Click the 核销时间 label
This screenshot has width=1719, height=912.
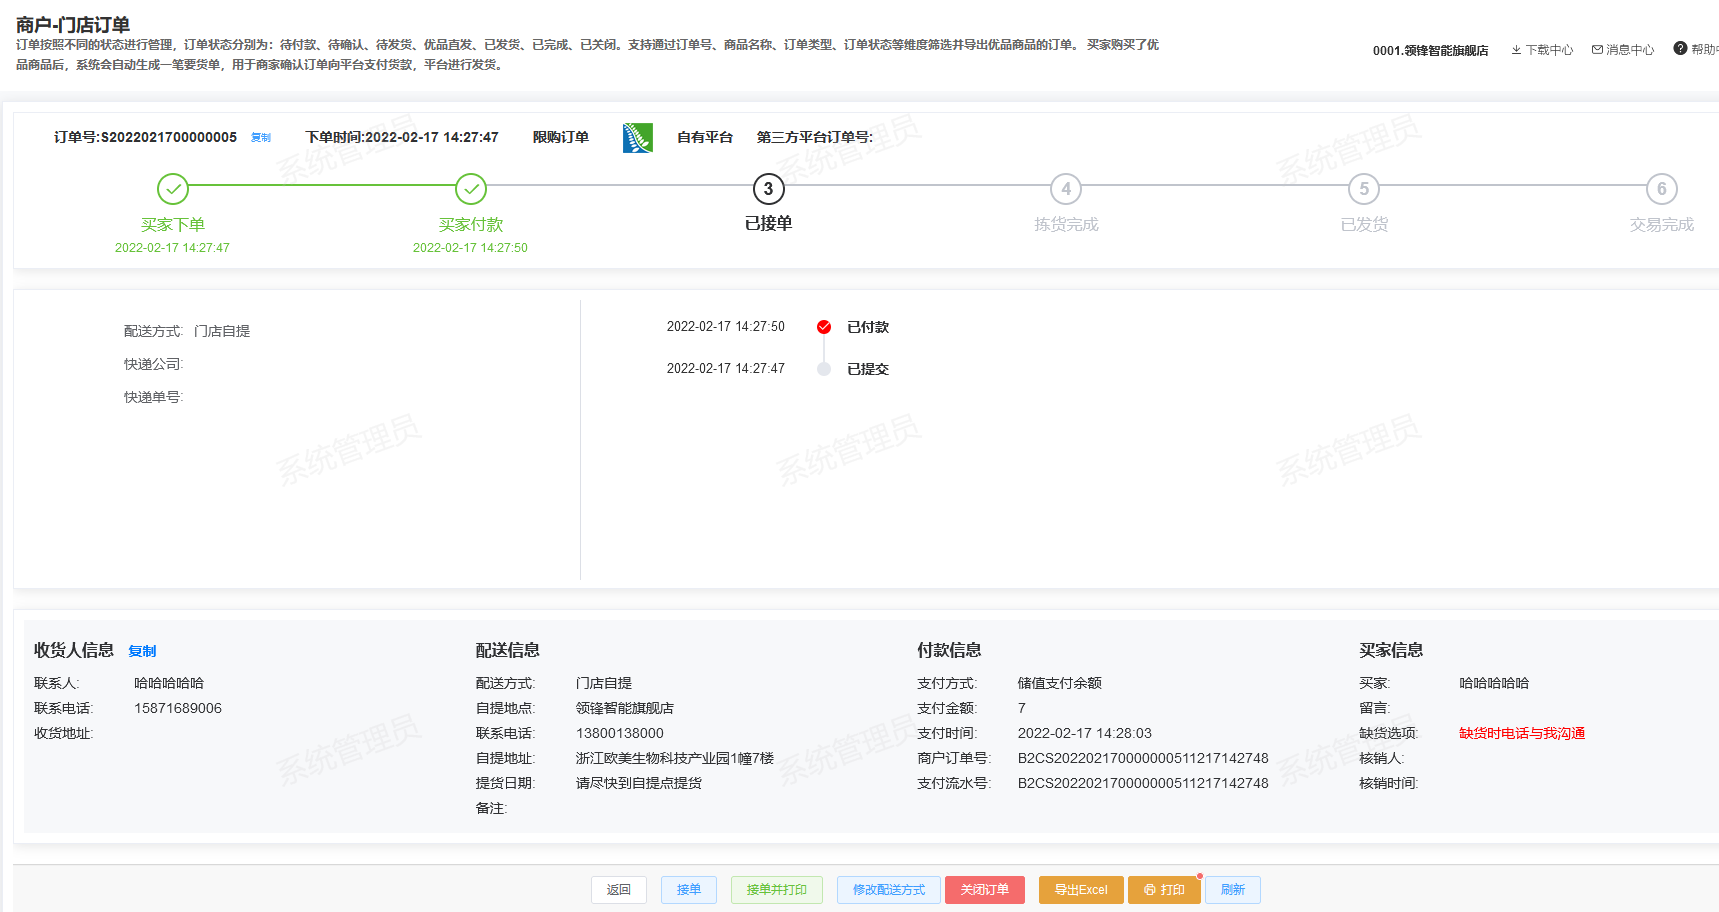(x=1389, y=783)
